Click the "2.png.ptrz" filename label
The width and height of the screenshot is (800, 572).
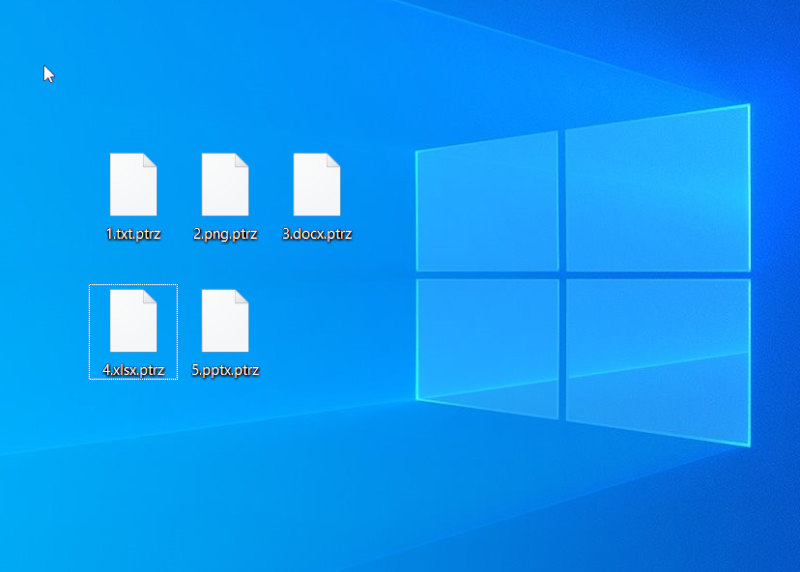pyautogui.click(x=225, y=235)
